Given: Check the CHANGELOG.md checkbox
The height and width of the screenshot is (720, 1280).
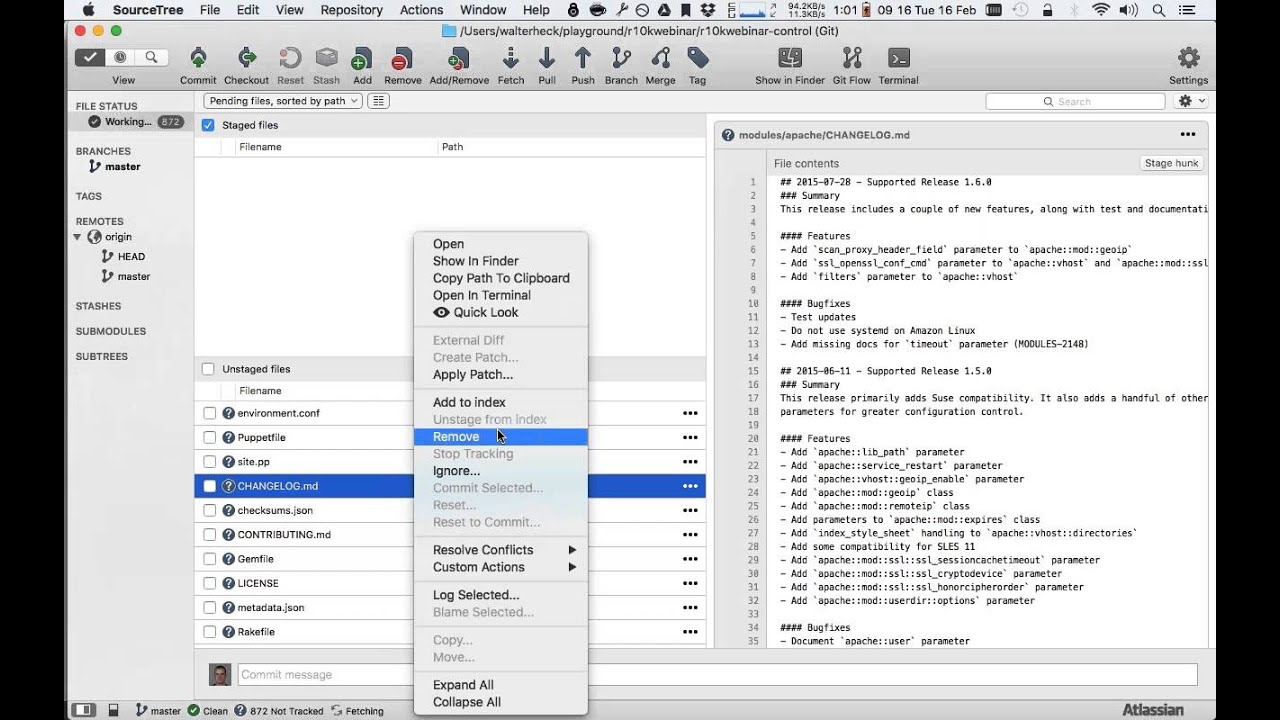Looking at the screenshot, I should pos(210,486).
